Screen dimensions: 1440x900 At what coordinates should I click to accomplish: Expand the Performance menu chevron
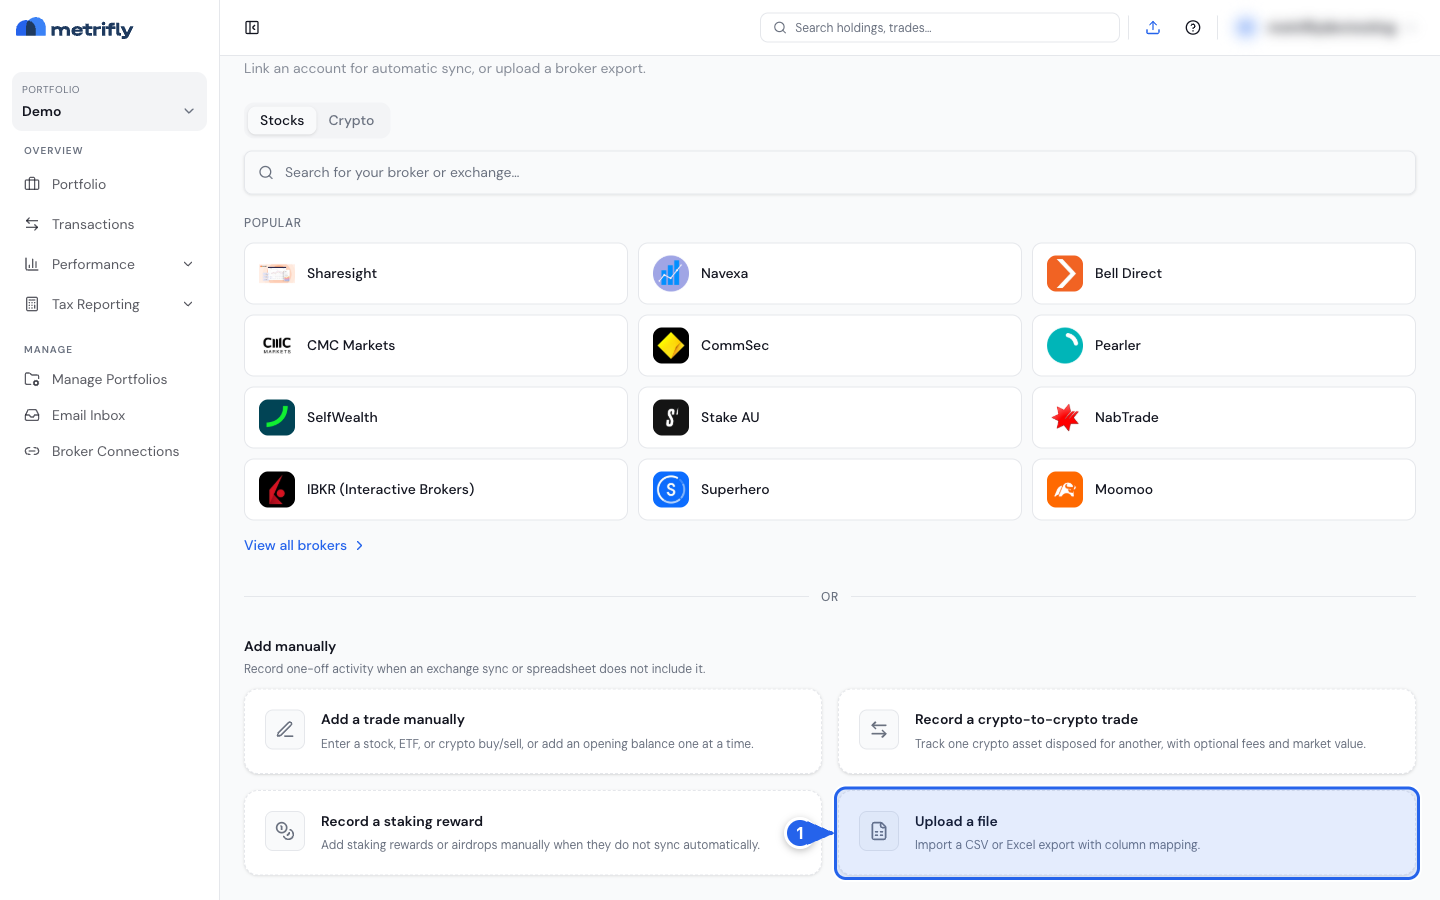click(x=188, y=264)
